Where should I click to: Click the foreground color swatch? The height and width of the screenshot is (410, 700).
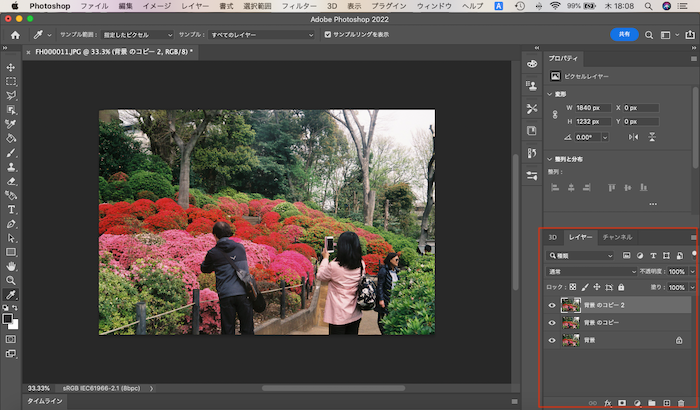[x=7, y=318]
